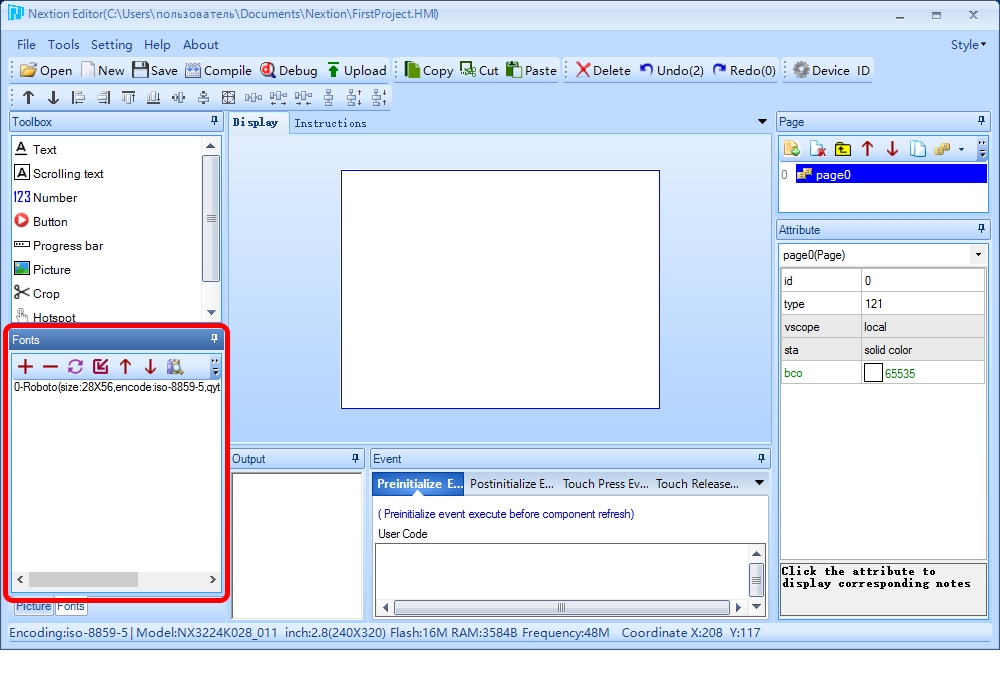Switch to Picture tab at bottom left
This screenshot has height=685, width=1000.
[34, 607]
